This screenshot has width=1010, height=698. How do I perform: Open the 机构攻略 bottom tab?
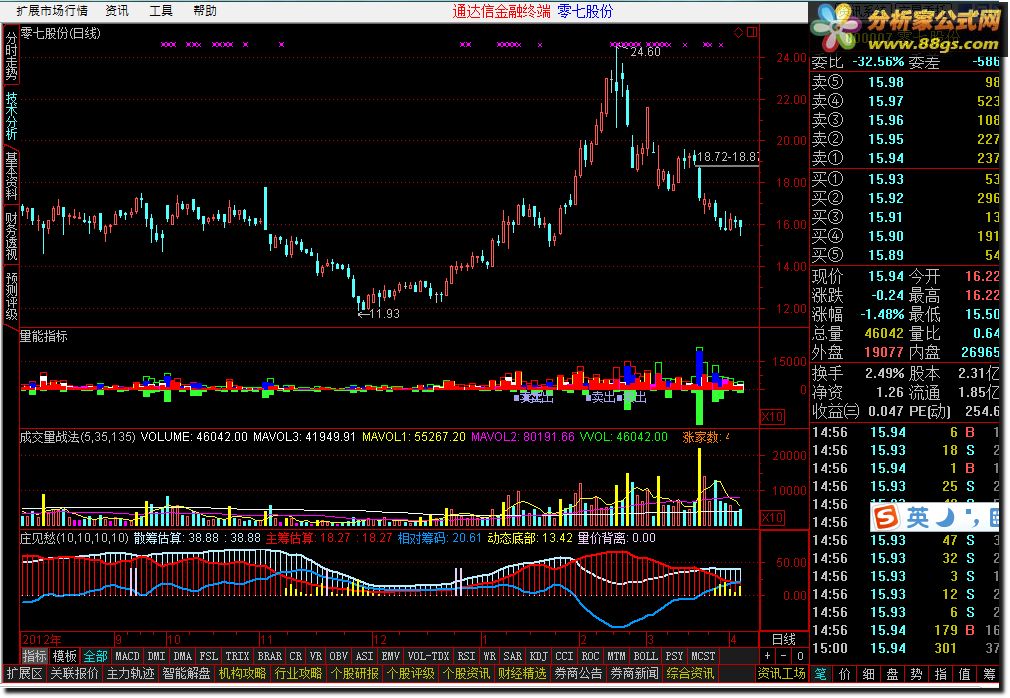point(242,674)
